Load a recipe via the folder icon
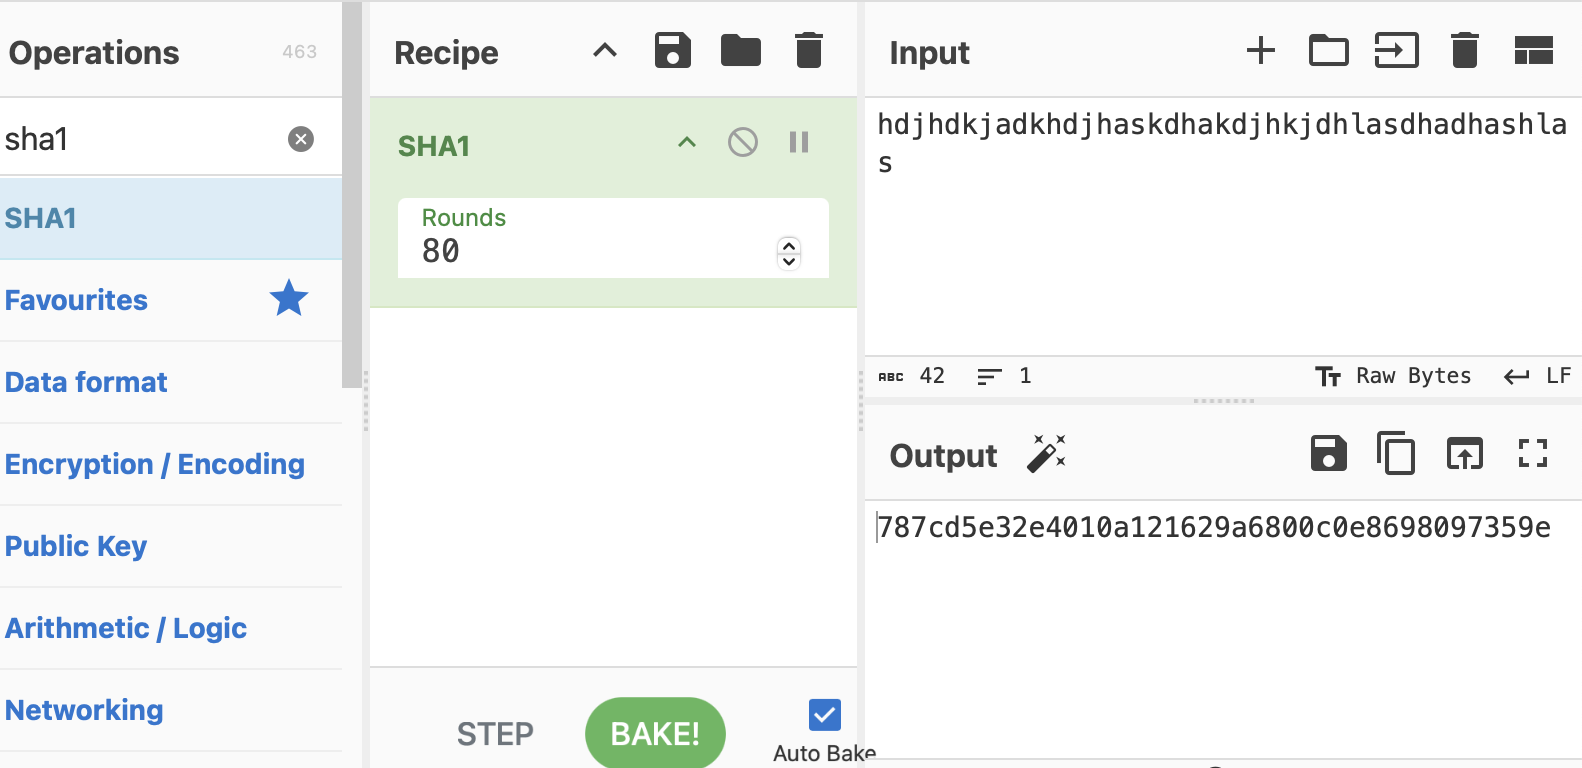 [740, 50]
